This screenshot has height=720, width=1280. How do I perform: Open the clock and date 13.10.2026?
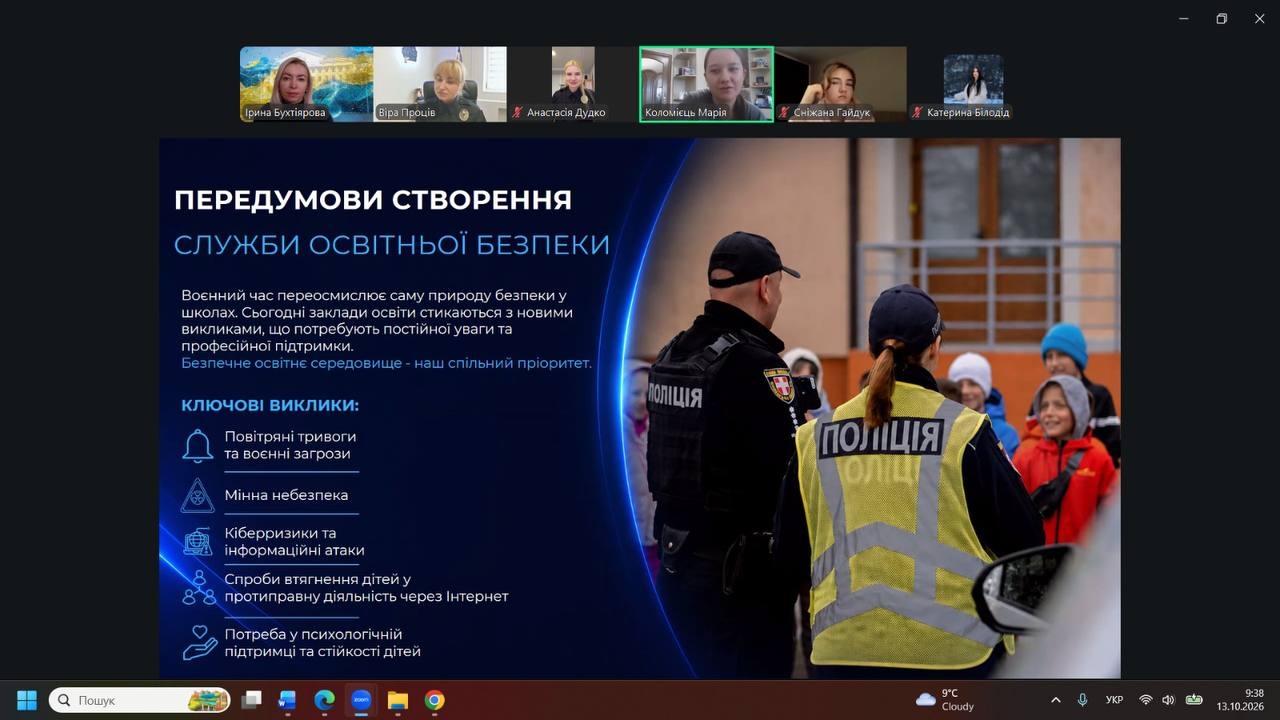click(1240, 700)
